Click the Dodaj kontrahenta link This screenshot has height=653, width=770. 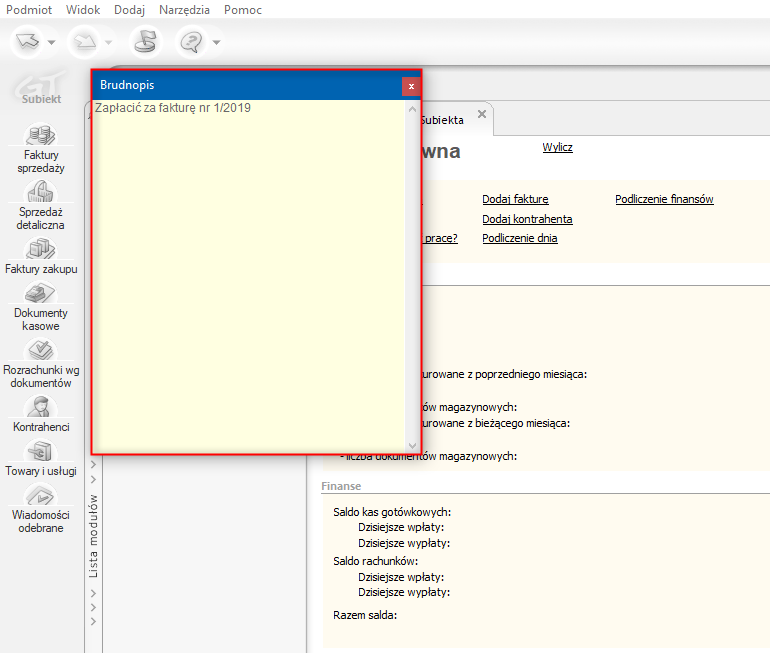click(x=527, y=219)
